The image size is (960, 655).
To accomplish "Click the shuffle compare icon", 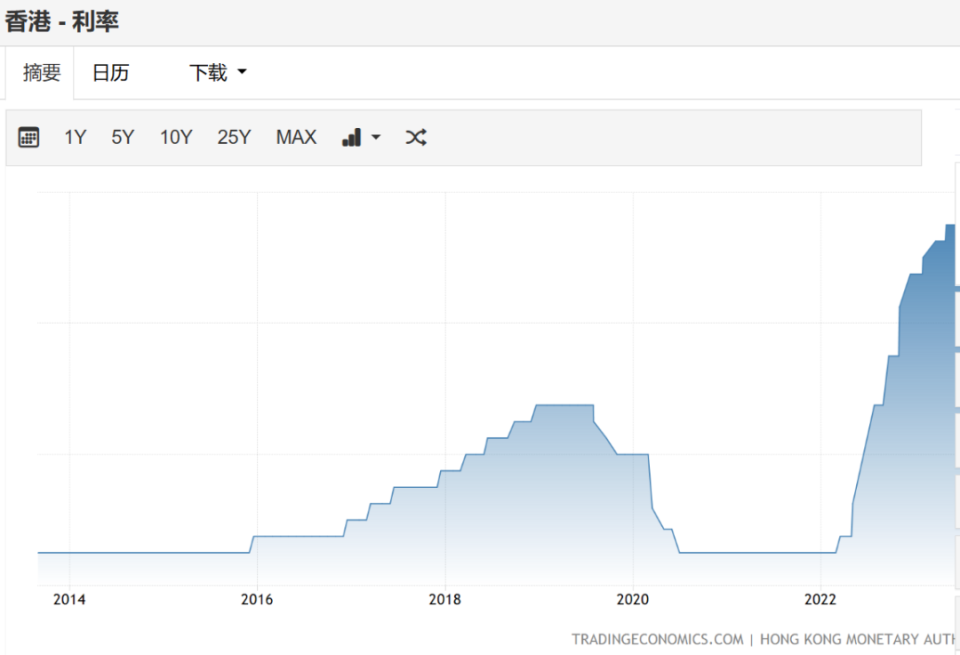I will point(416,137).
